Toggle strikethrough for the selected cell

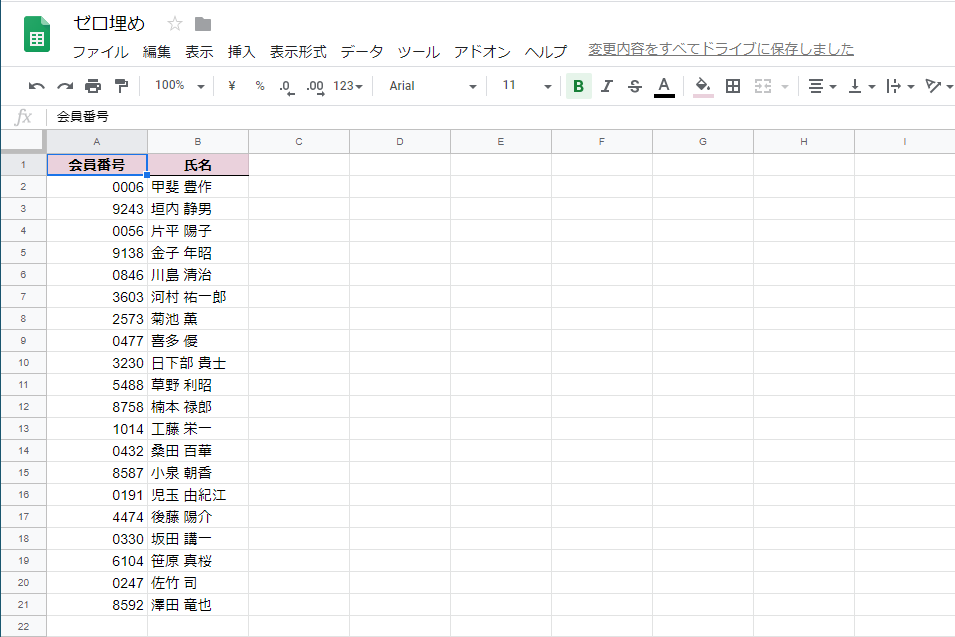[x=634, y=86]
